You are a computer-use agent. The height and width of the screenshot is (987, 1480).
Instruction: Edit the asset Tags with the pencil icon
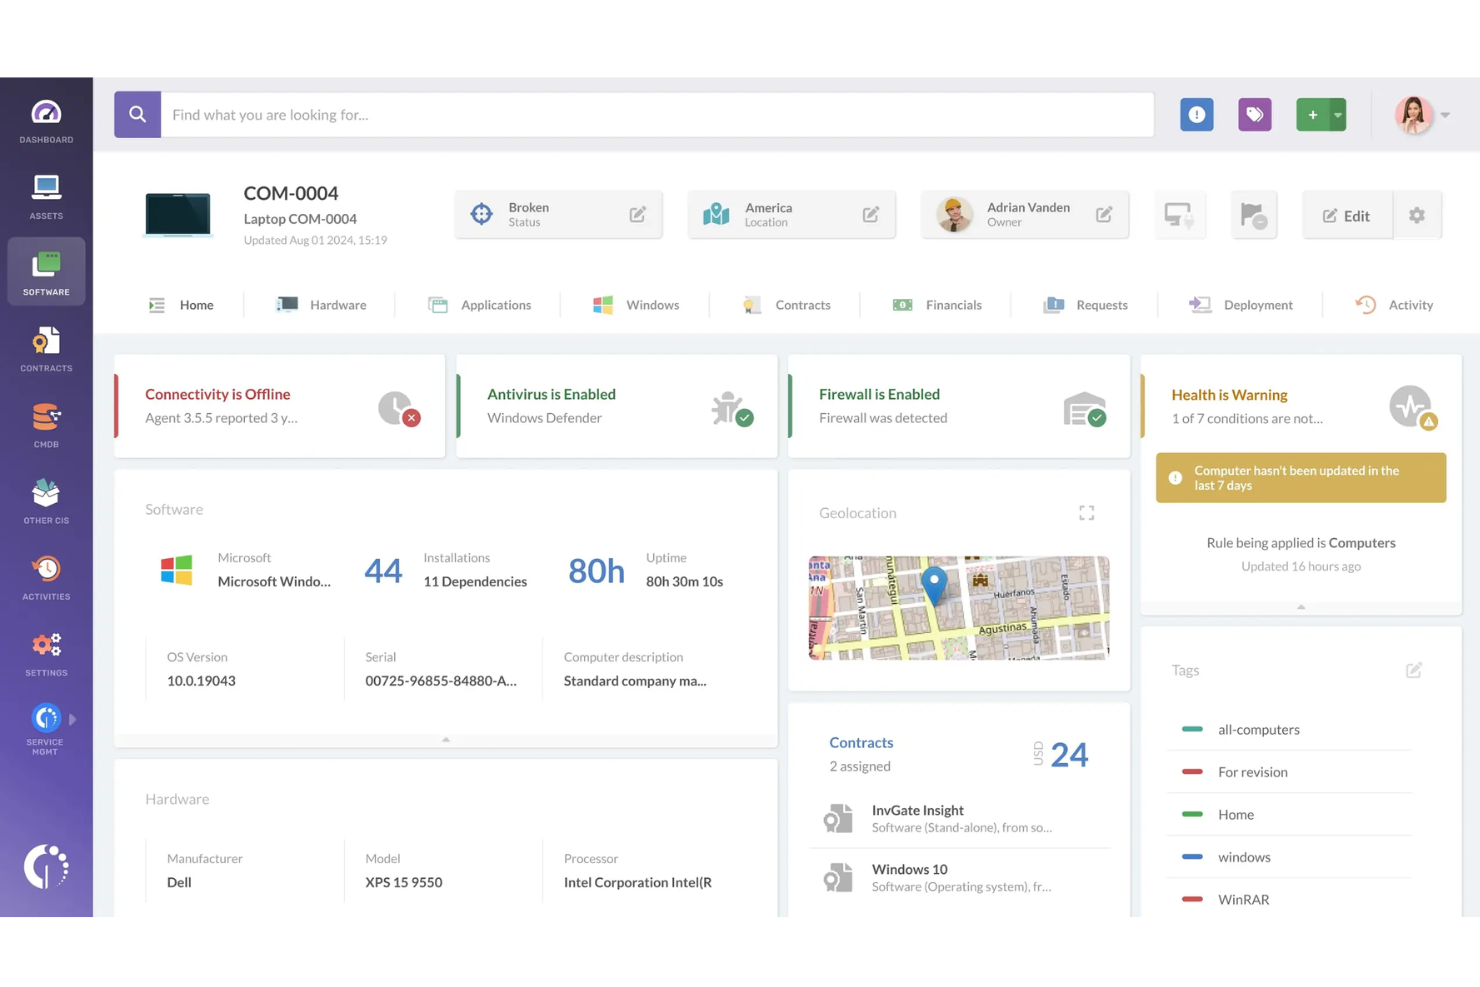(1413, 670)
